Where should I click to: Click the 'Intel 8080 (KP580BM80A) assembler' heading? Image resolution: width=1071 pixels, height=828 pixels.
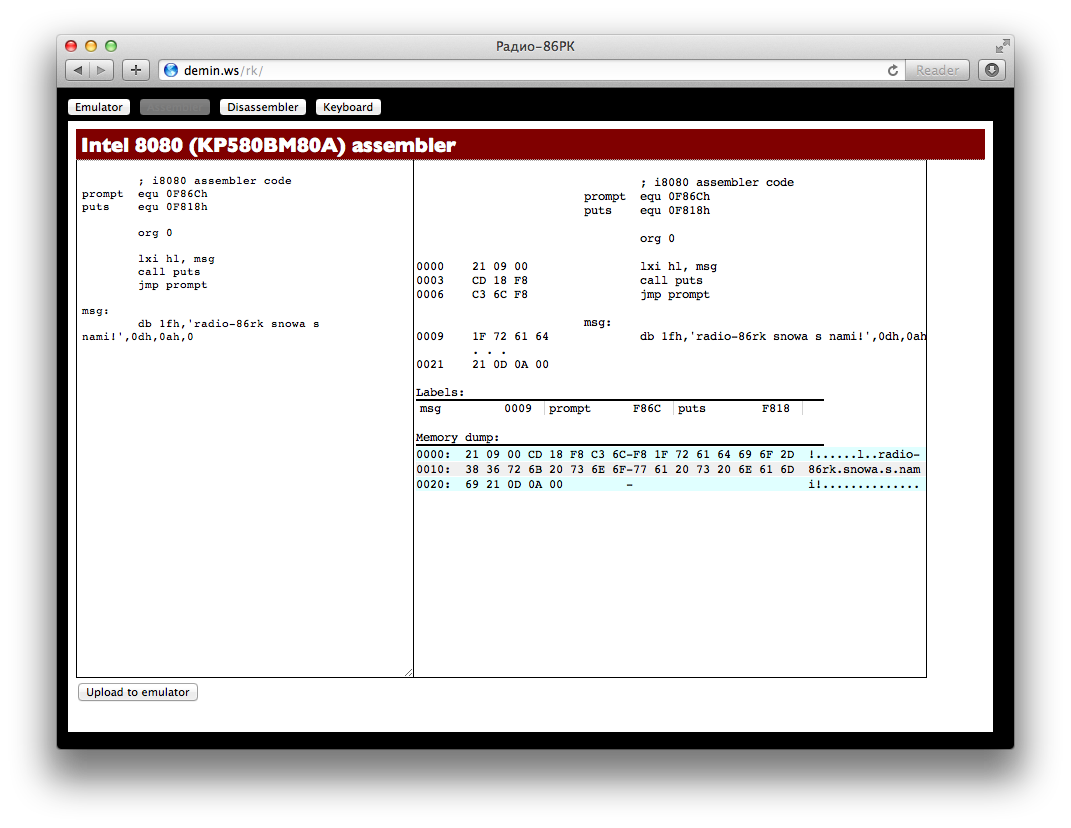click(x=268, y=145)
